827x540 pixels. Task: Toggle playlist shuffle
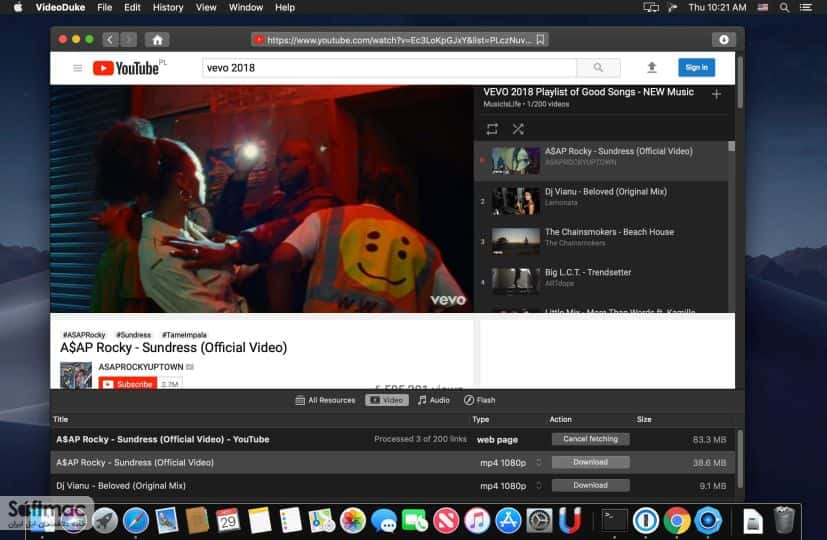(x=518, y=129)
